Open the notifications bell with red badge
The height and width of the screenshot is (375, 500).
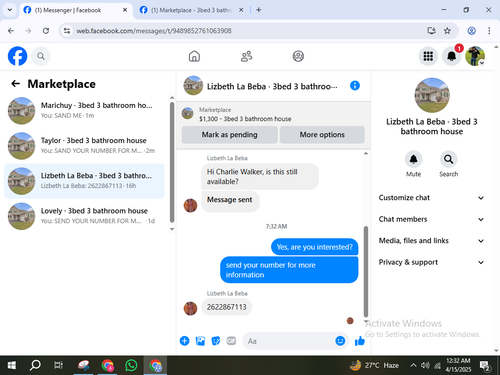(452, 56)
